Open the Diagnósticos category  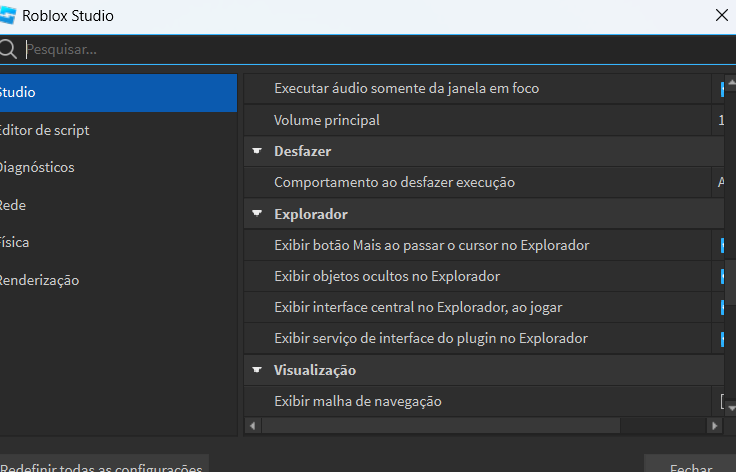(x=118, y=167)
